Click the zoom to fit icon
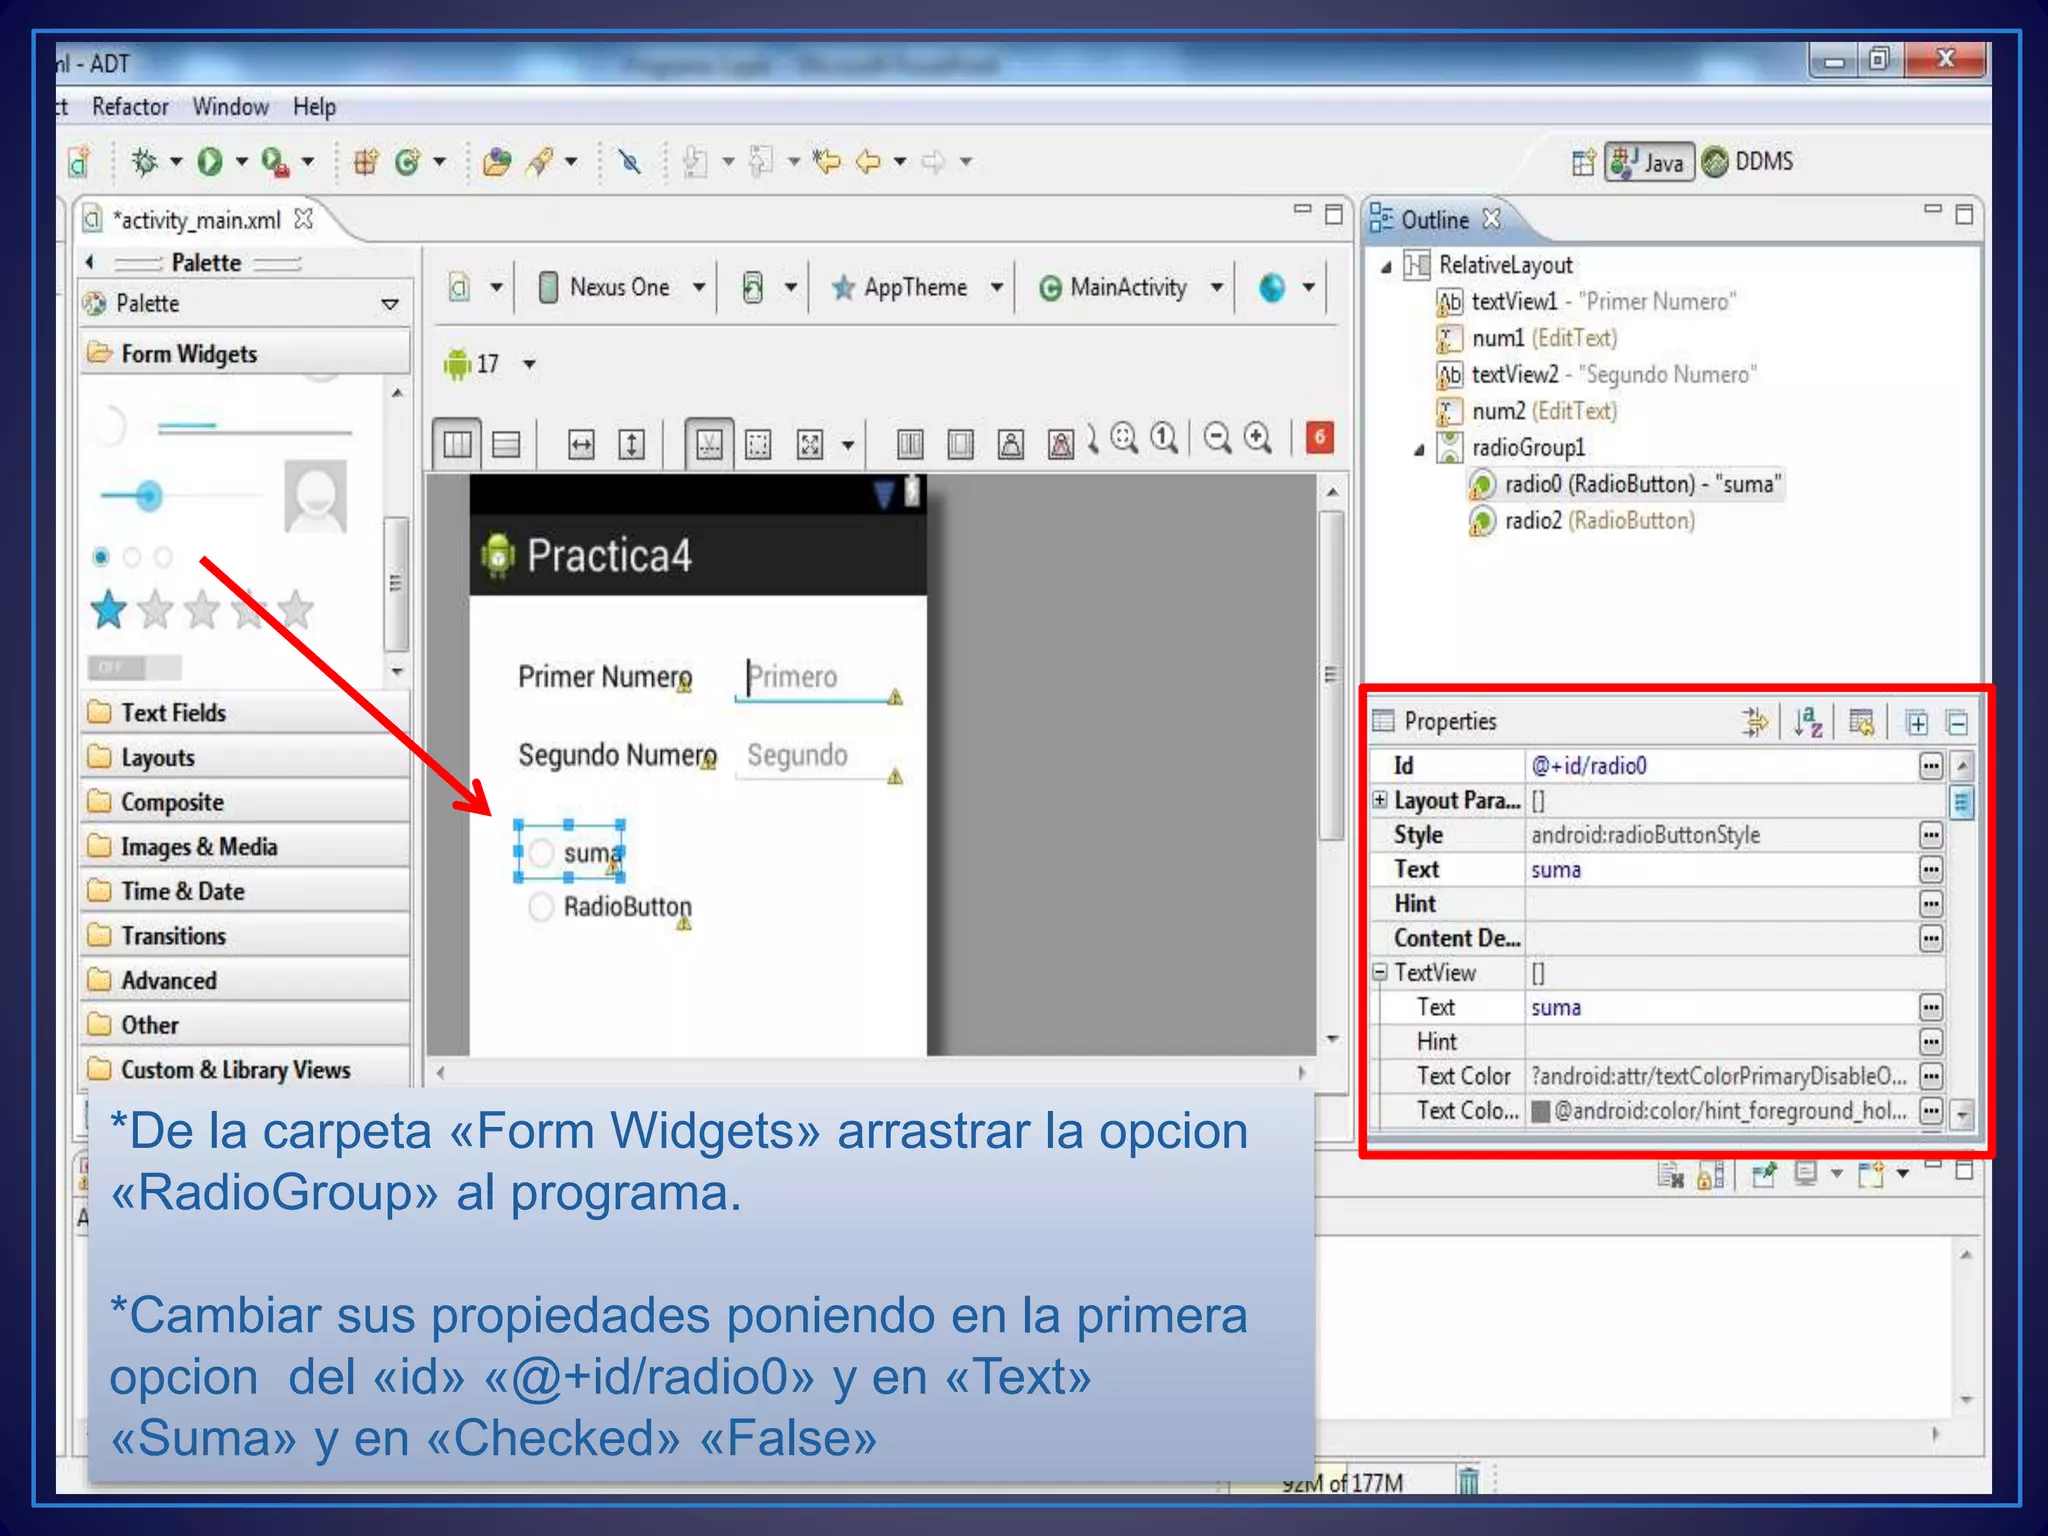The image size is (2048, 1536). pos(1124,438)
